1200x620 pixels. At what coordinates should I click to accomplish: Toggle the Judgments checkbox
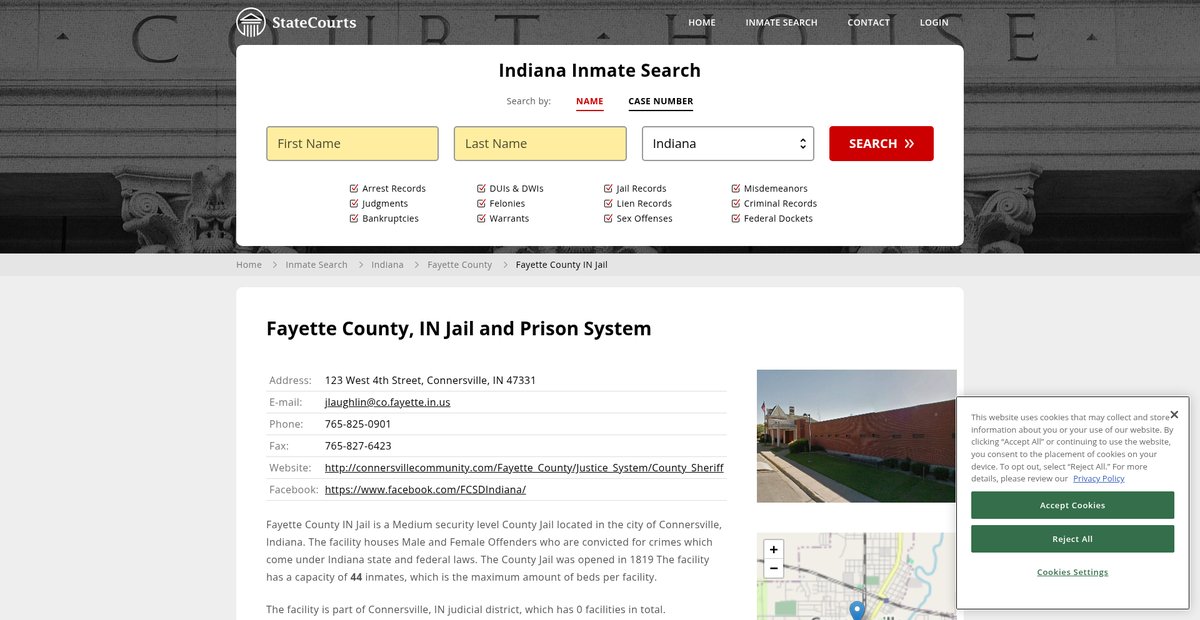coord(354,203)
